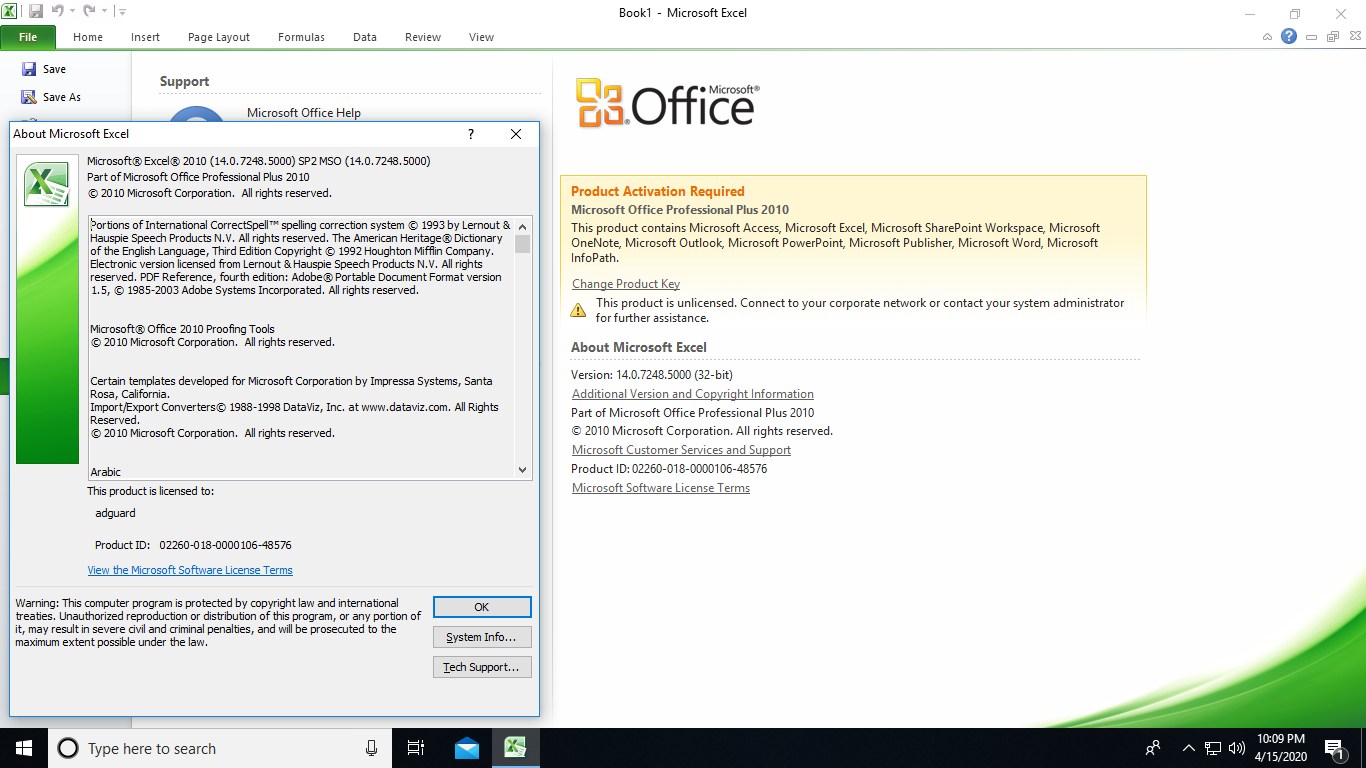Click scrollbar down arrow in credits box

pos(523,470)
